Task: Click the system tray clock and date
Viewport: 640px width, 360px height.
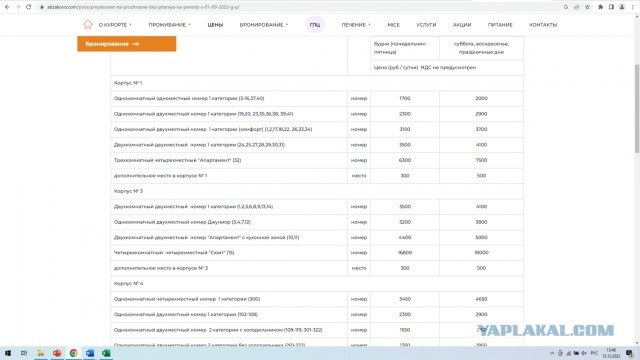Action: point(611,353)
